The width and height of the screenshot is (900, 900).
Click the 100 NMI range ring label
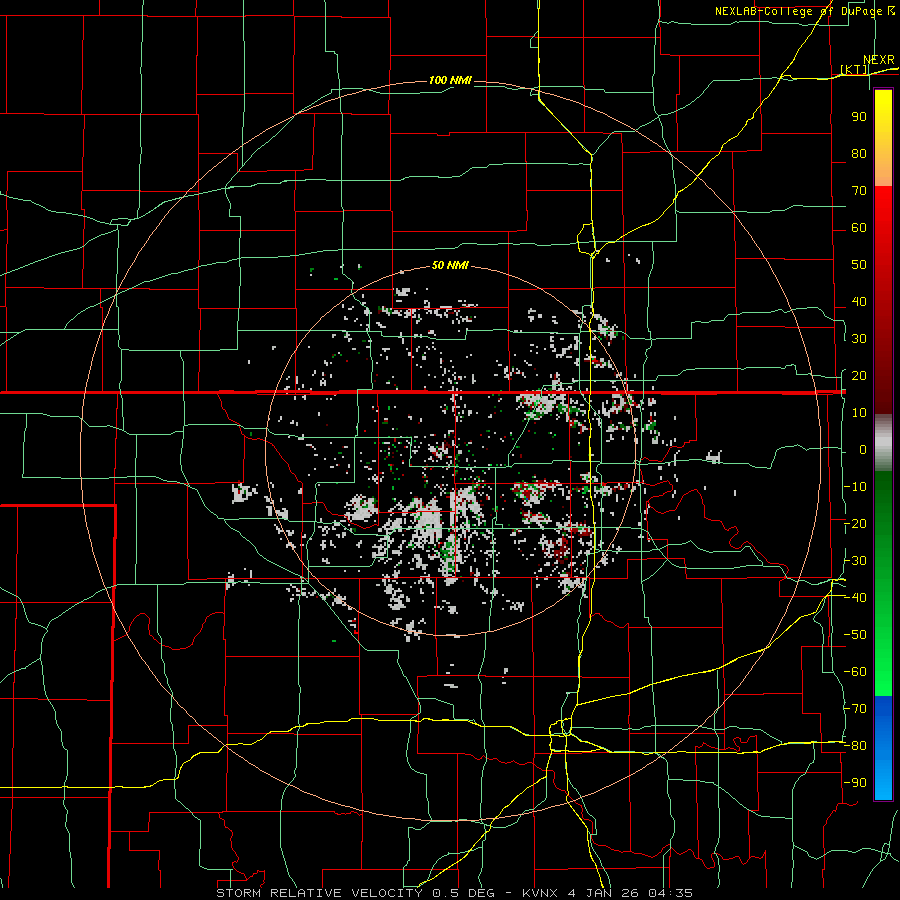pyautogui.click(x=450, y=80)
